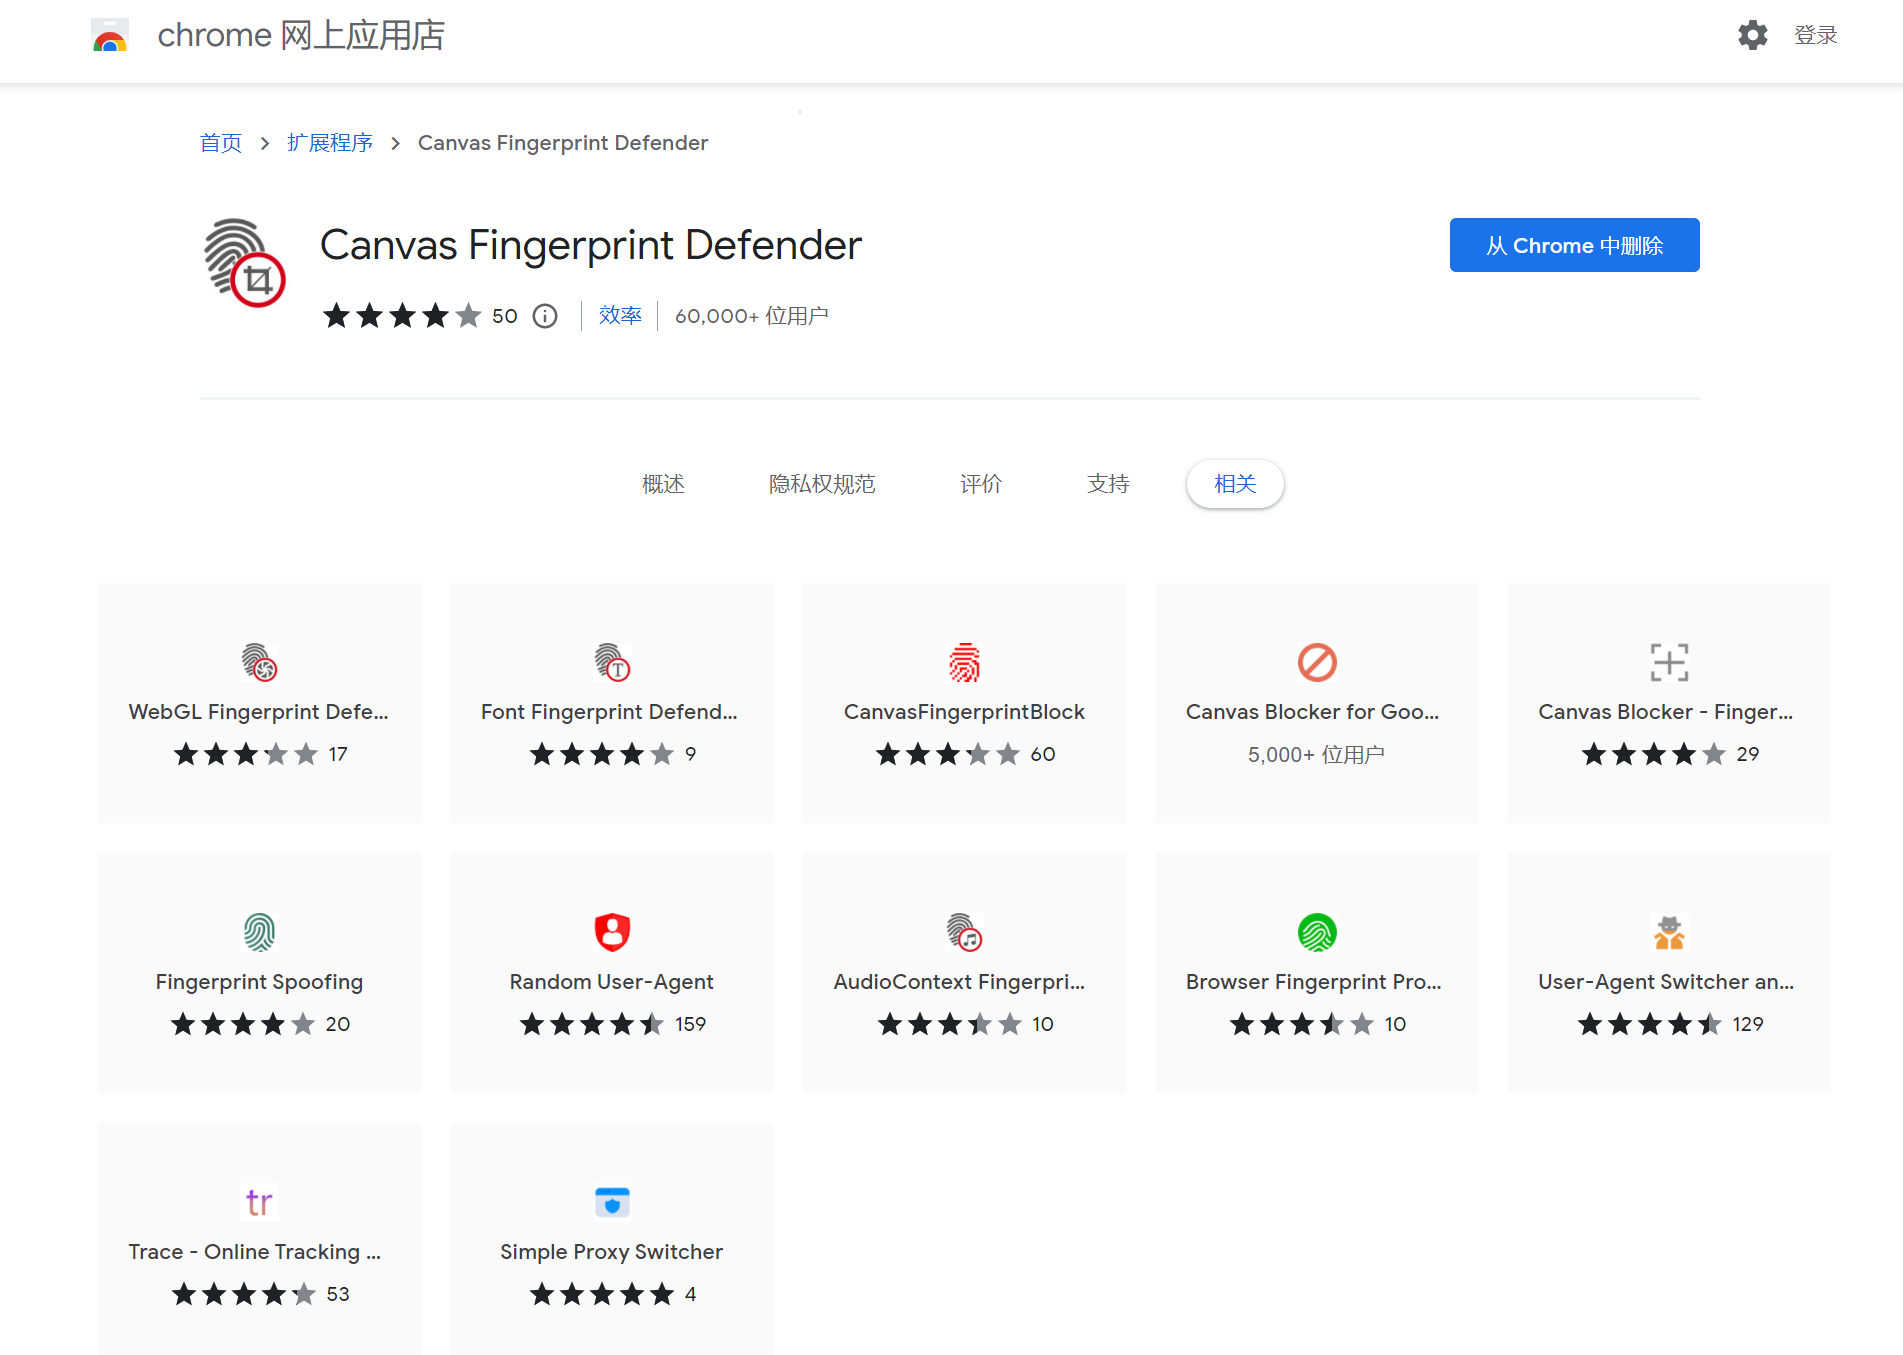Click the 50 ratings star row

tap(401, 316)
